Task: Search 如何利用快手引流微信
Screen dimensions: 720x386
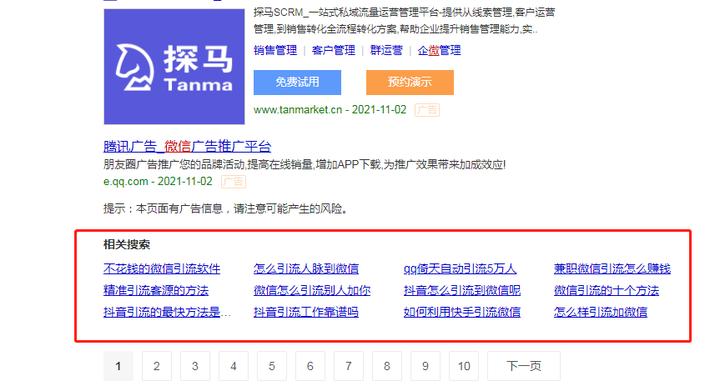Action: [x=462, y=312]
